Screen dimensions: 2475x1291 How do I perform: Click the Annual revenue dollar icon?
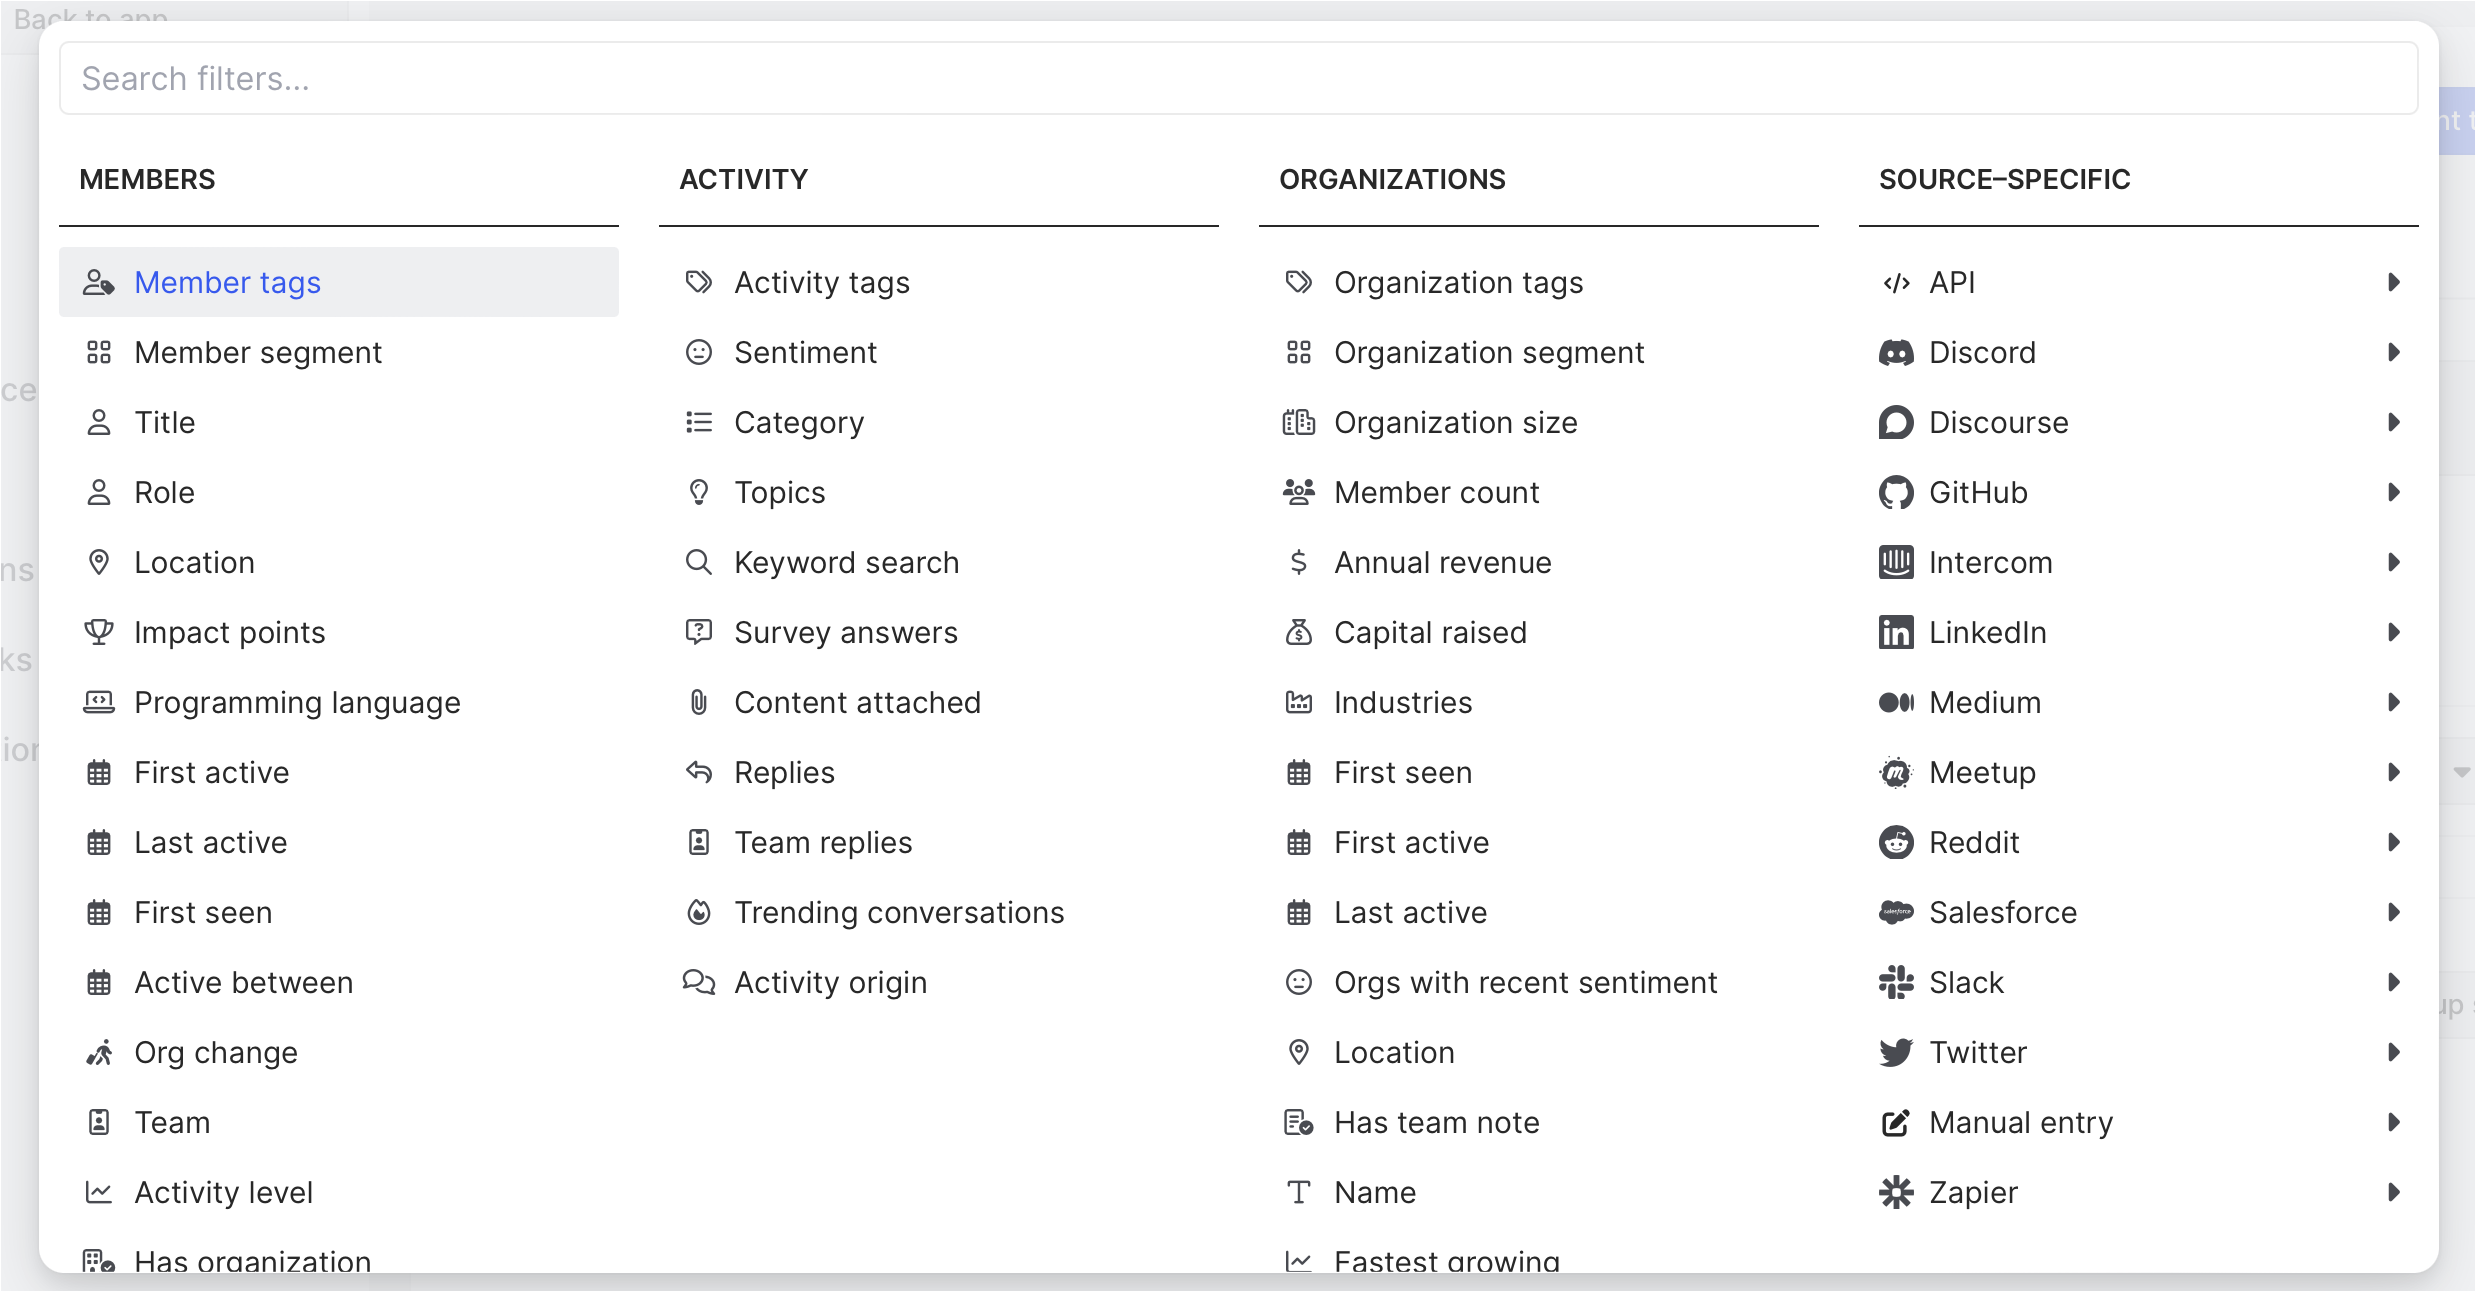tap(1298, 562)
